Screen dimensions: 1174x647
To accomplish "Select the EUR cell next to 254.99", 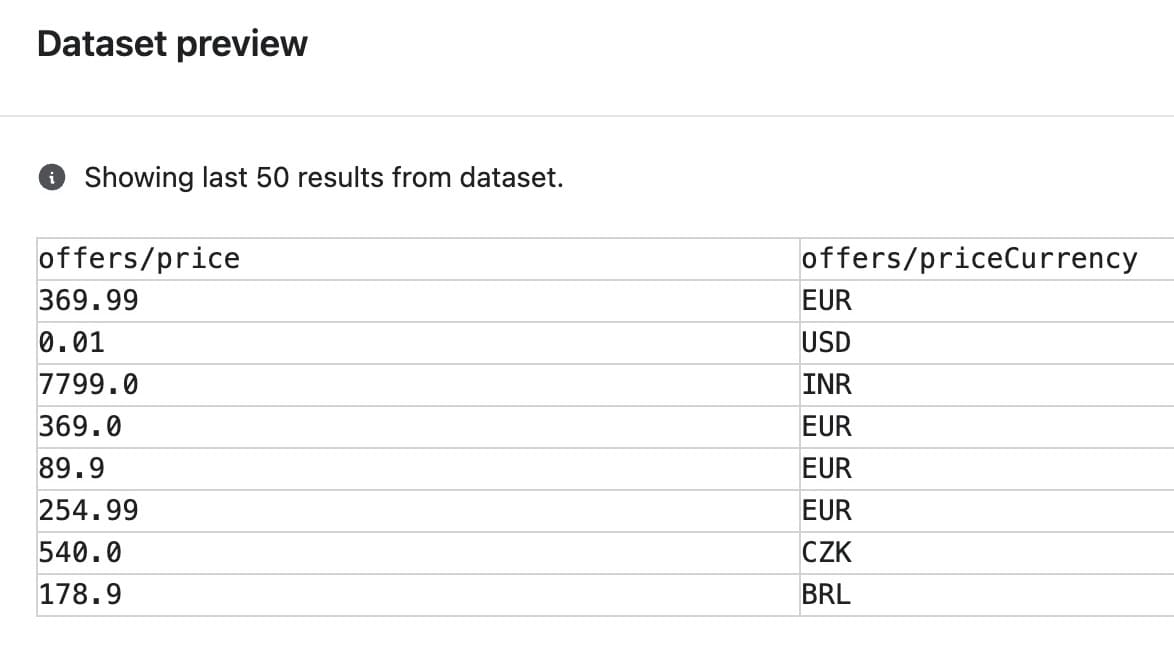I will tap(987, 511).
